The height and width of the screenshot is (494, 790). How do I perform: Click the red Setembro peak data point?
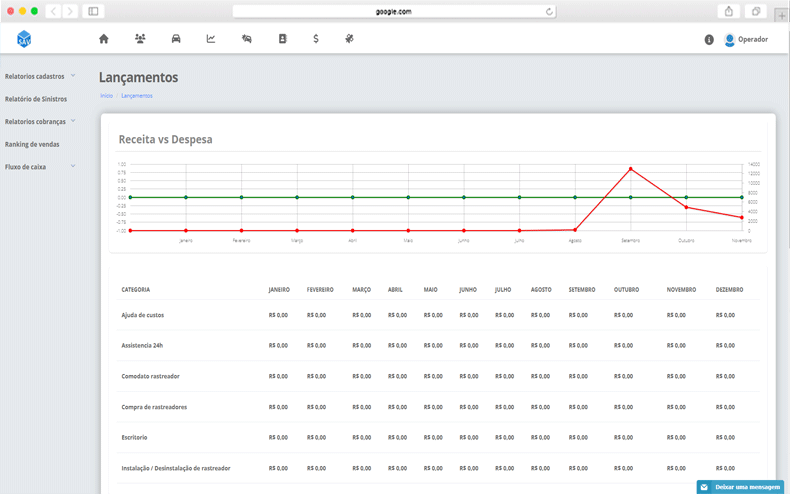[x=631, y=169]
